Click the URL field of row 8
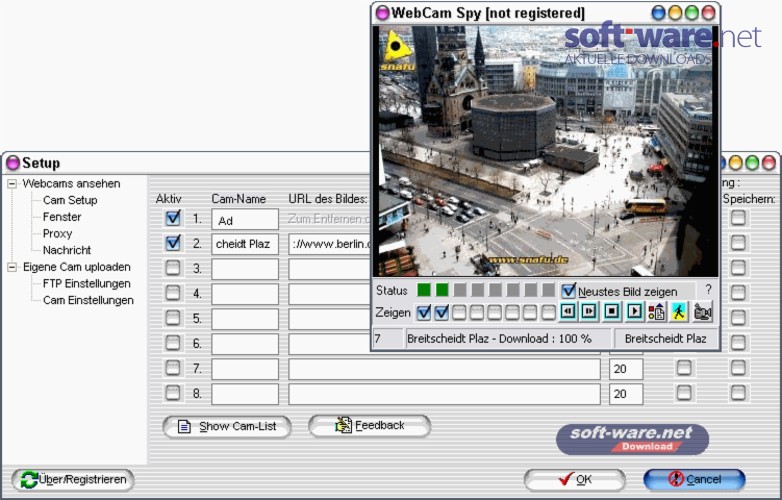The image size is (782, 500). 444,394
